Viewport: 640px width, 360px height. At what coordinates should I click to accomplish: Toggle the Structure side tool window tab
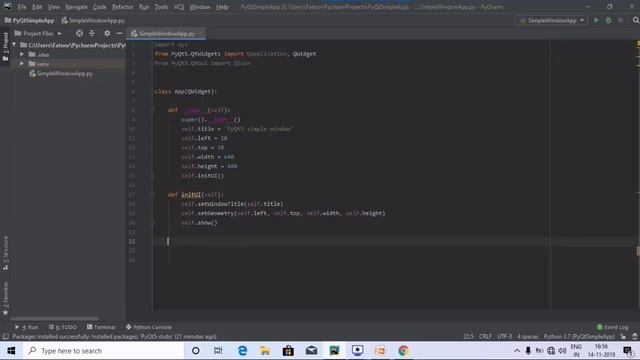click(x=5, y=253)
